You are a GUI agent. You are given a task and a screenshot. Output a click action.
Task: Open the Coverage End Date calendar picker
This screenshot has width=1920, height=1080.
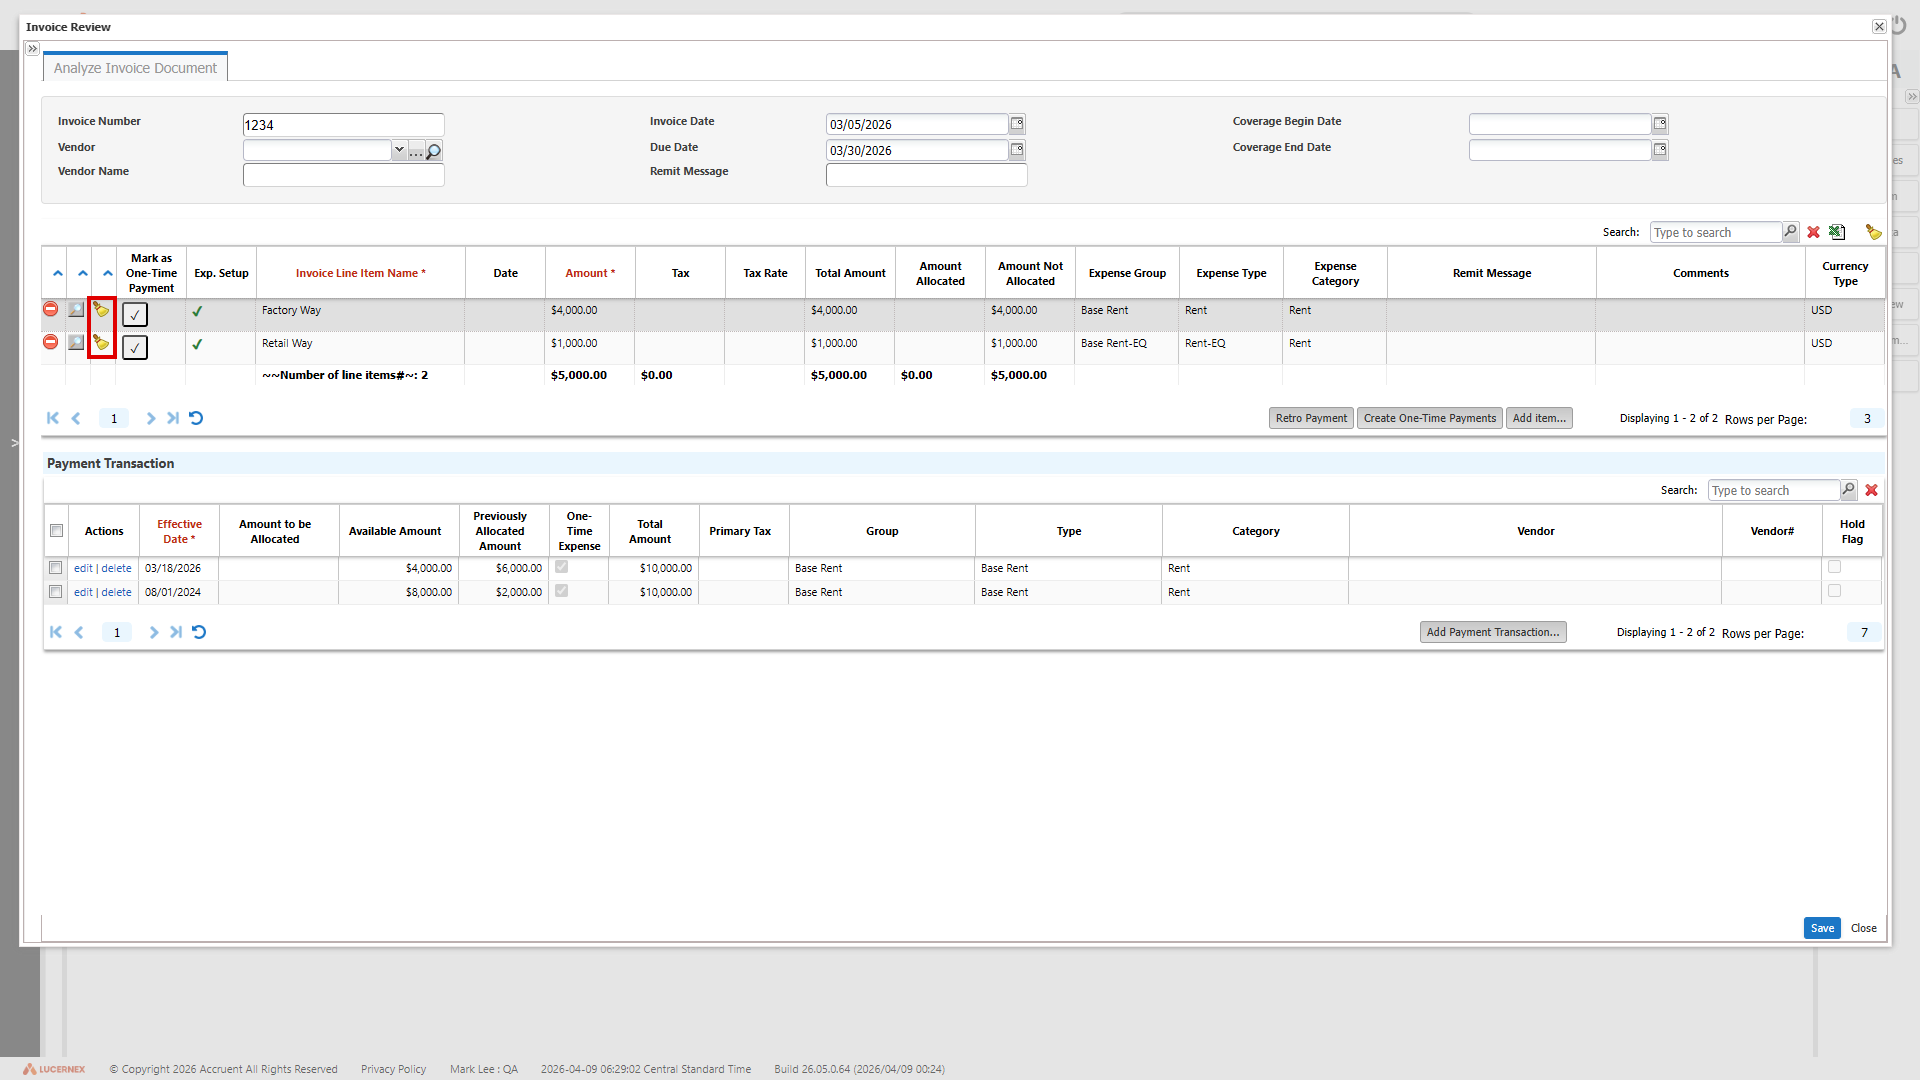point(1660,150)
